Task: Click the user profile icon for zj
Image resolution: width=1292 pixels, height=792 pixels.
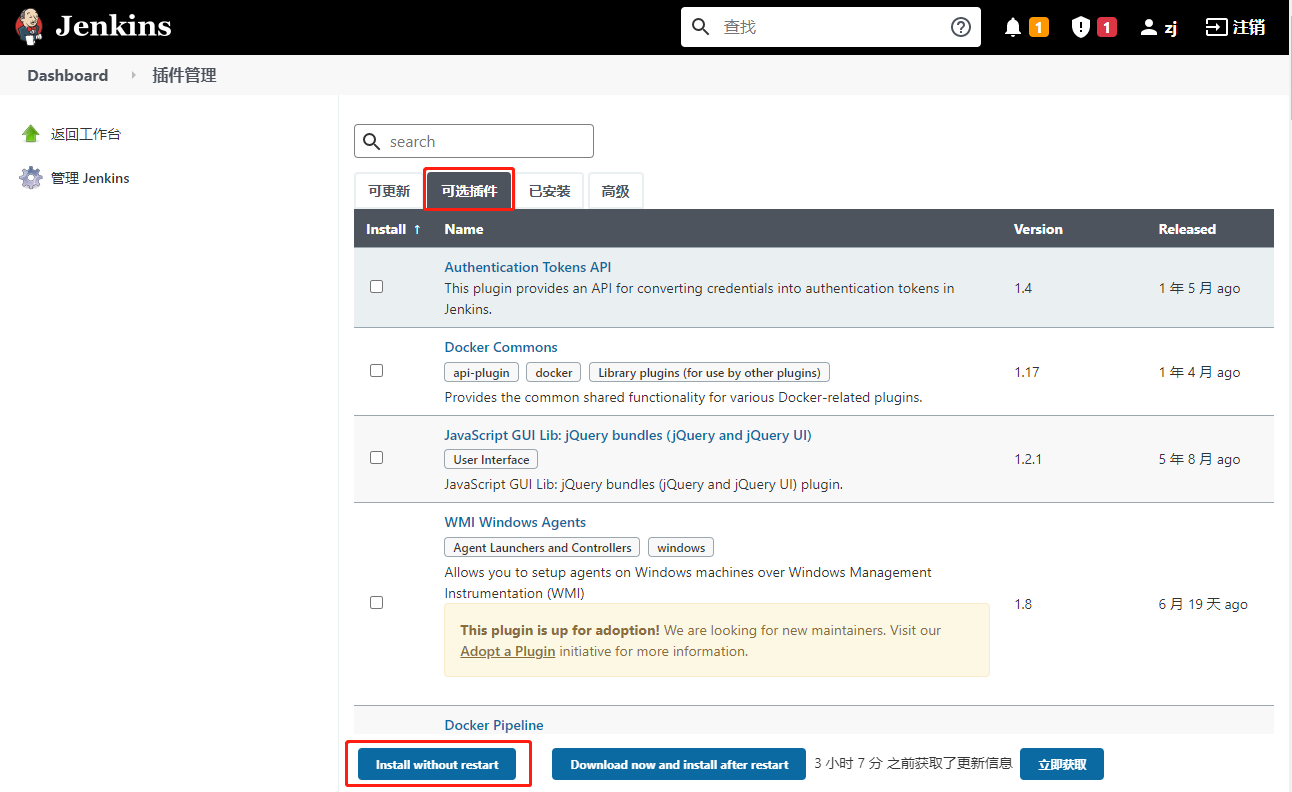Action: pyautogui.click(x=1149, y=28)
